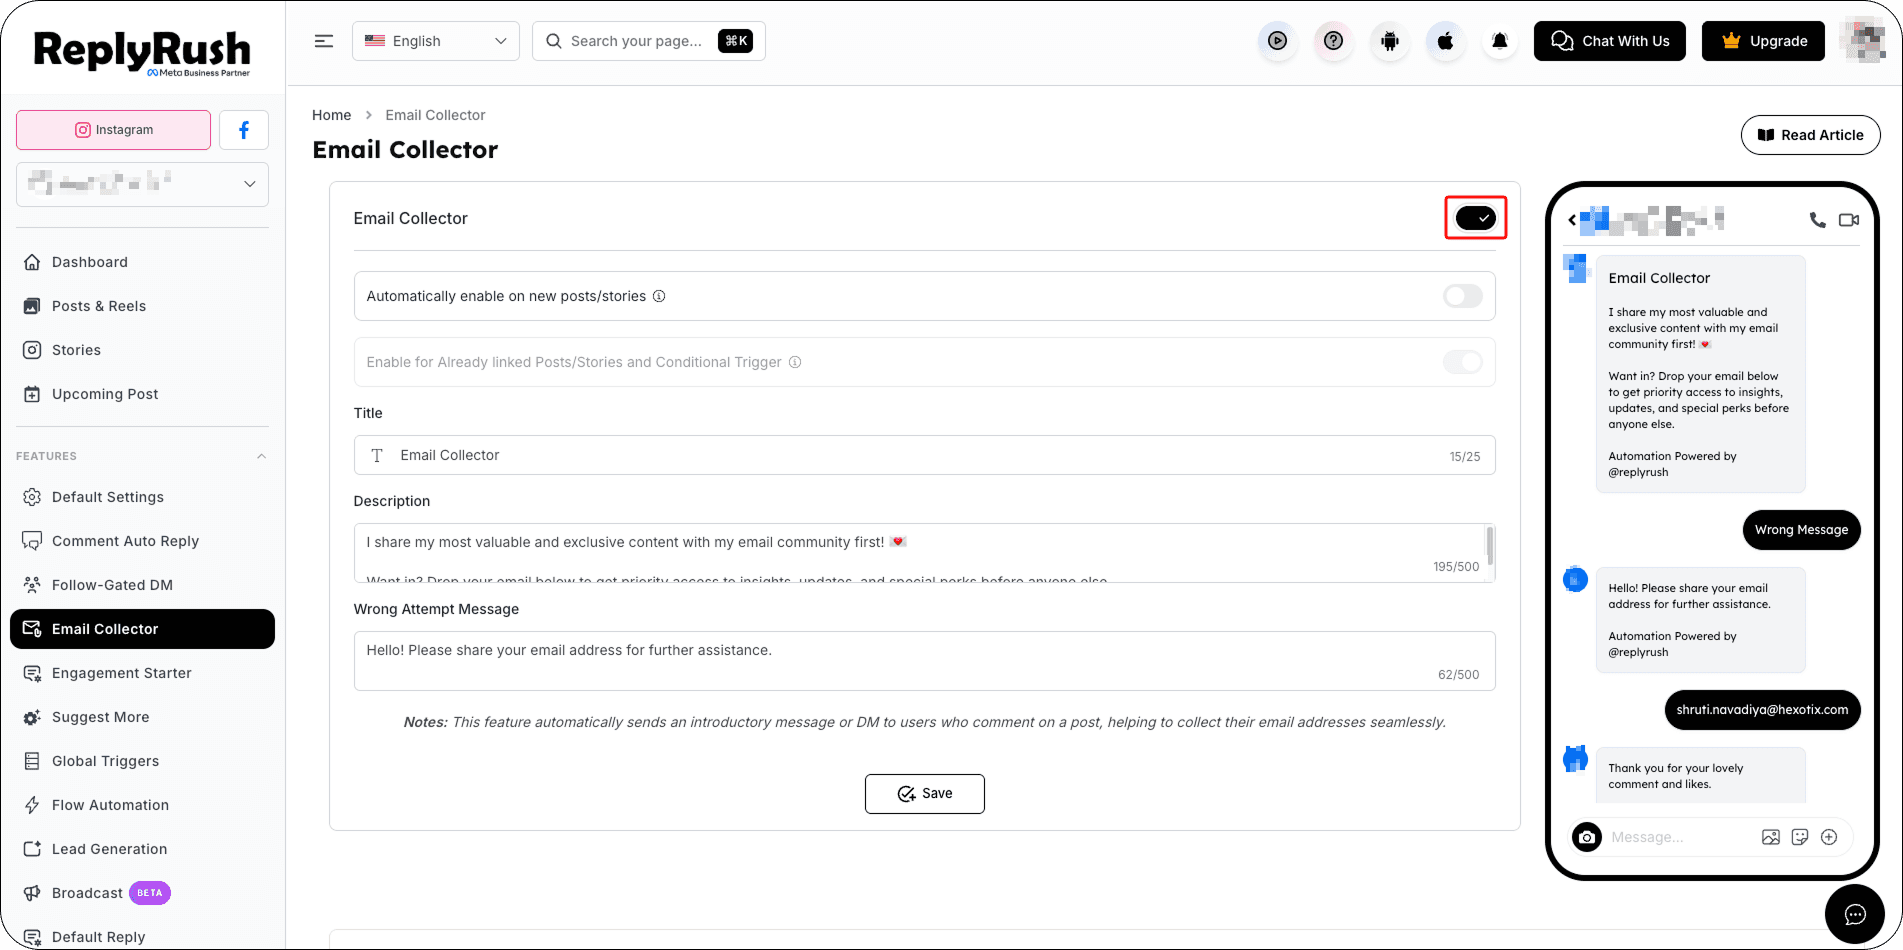
Task: Click the help question mark icon
Action: coord(1333,41)
